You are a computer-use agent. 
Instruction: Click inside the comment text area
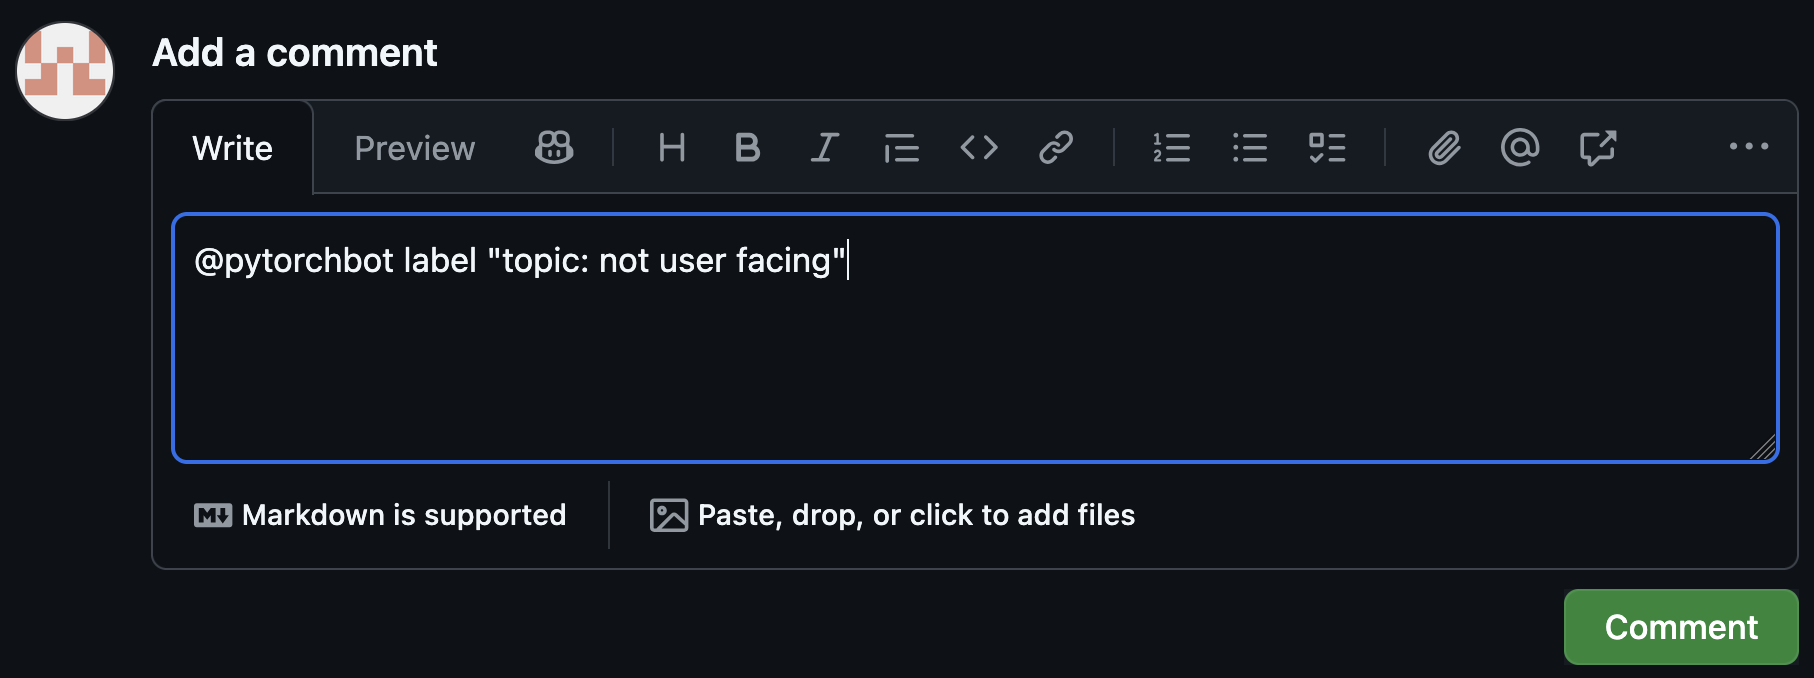(x=975, y=360)
